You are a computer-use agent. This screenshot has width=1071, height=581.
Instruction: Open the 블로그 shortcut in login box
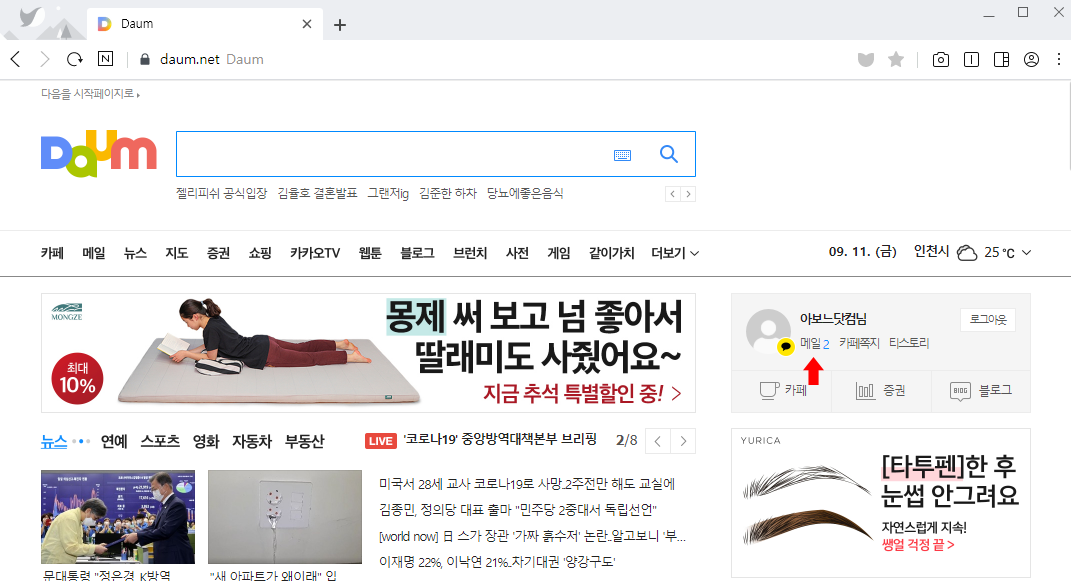point(980,391)
